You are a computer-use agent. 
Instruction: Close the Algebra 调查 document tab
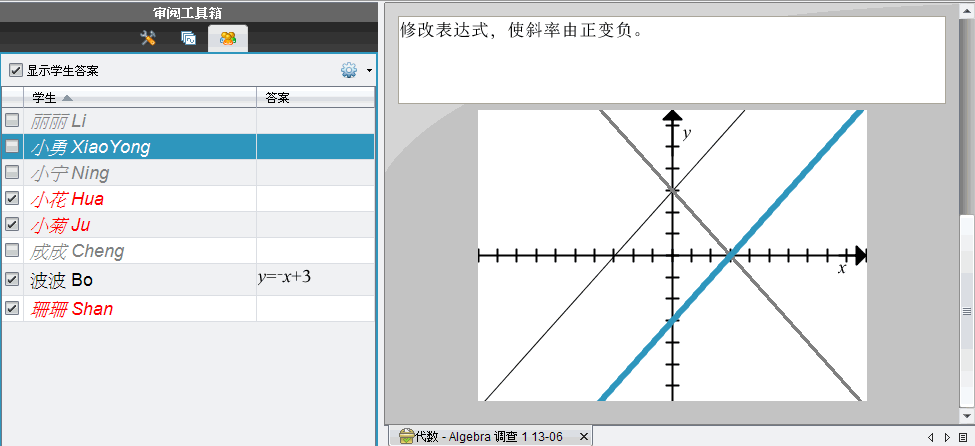point(584,437)
